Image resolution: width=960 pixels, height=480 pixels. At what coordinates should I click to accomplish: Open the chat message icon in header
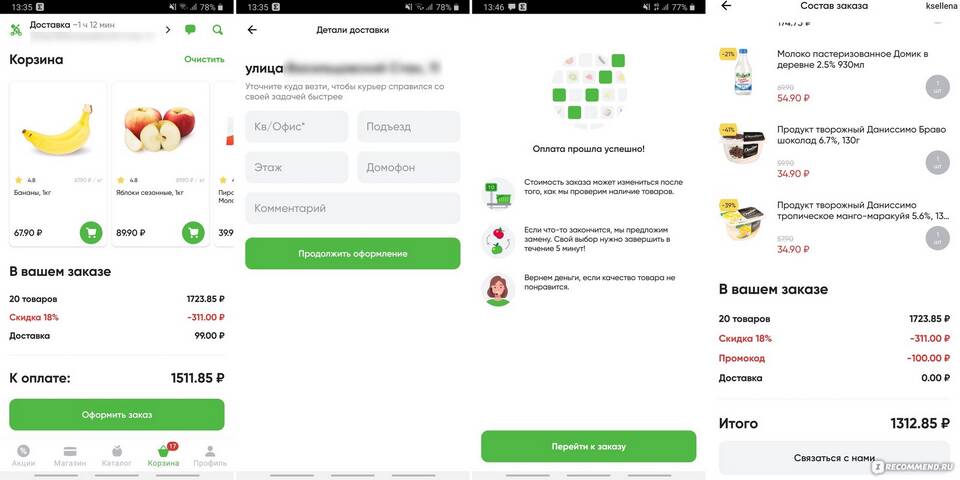[190, 29]
